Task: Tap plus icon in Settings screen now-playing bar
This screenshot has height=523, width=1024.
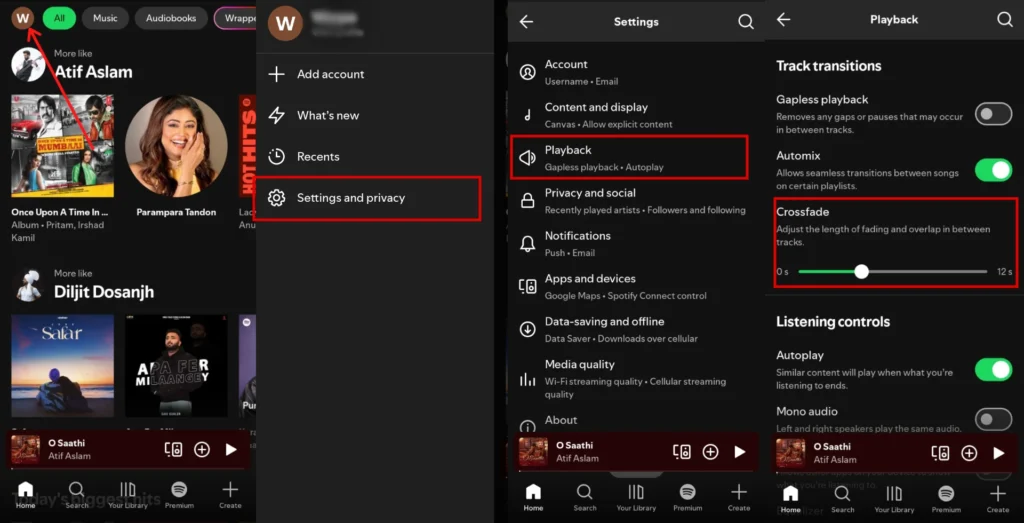Action: 710,452
